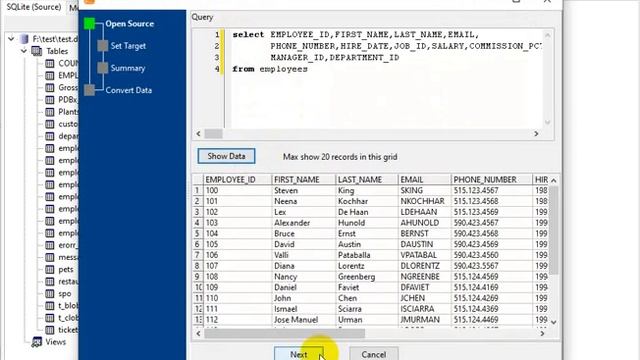Click the FIRST_NAME column header
Screen dimensions: 640x360
click(x=304, y=180)
